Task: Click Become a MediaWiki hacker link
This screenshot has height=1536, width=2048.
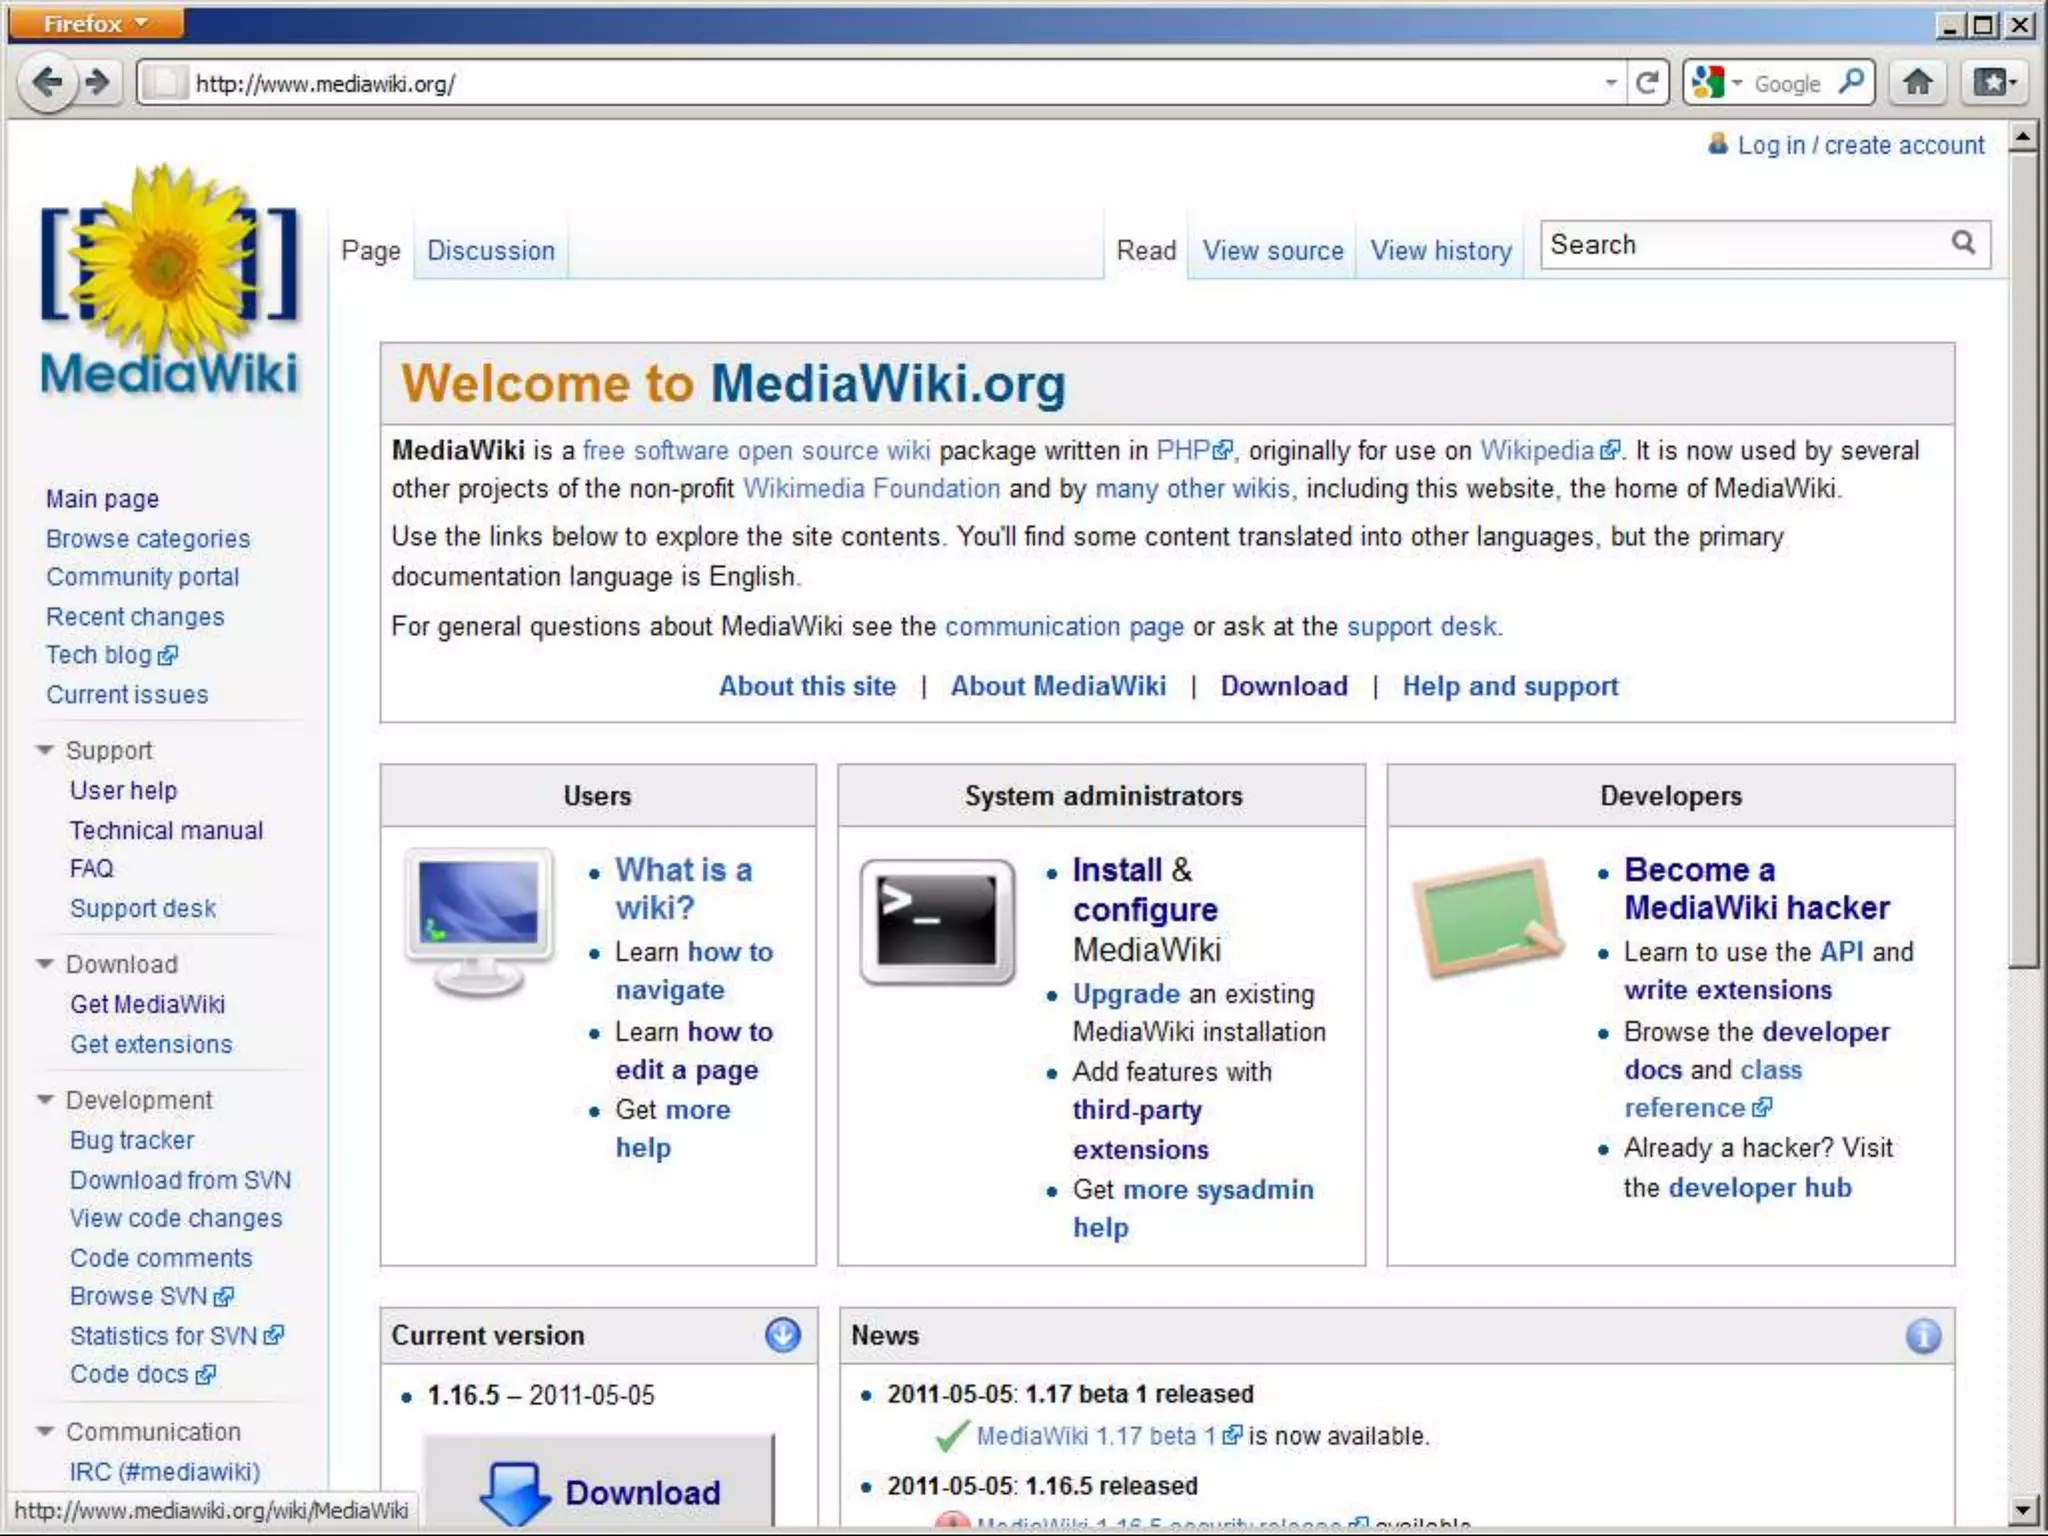Action: tap(1757, 888)
